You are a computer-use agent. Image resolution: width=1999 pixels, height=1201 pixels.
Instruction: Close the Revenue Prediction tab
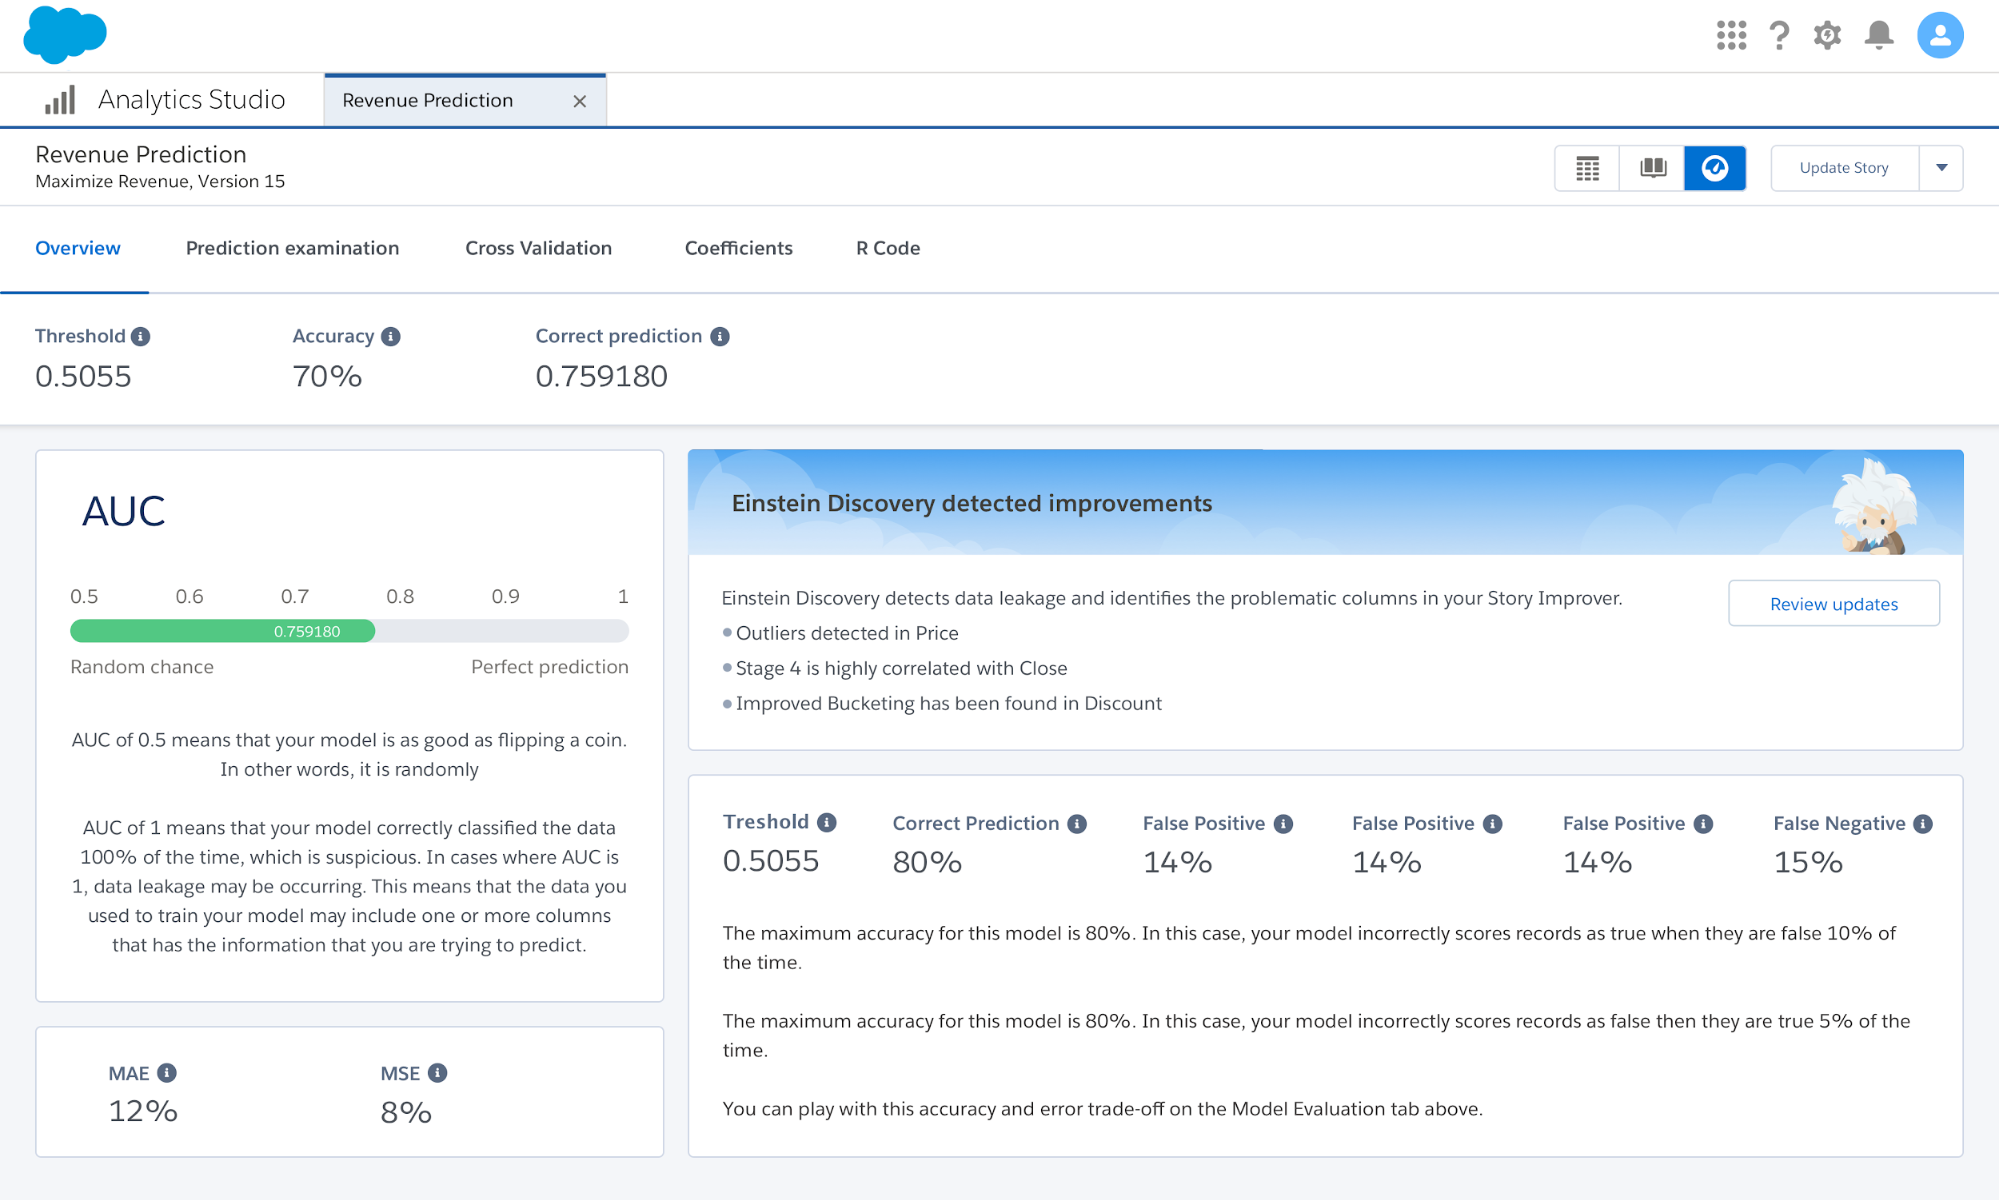[x=579, y=101]
